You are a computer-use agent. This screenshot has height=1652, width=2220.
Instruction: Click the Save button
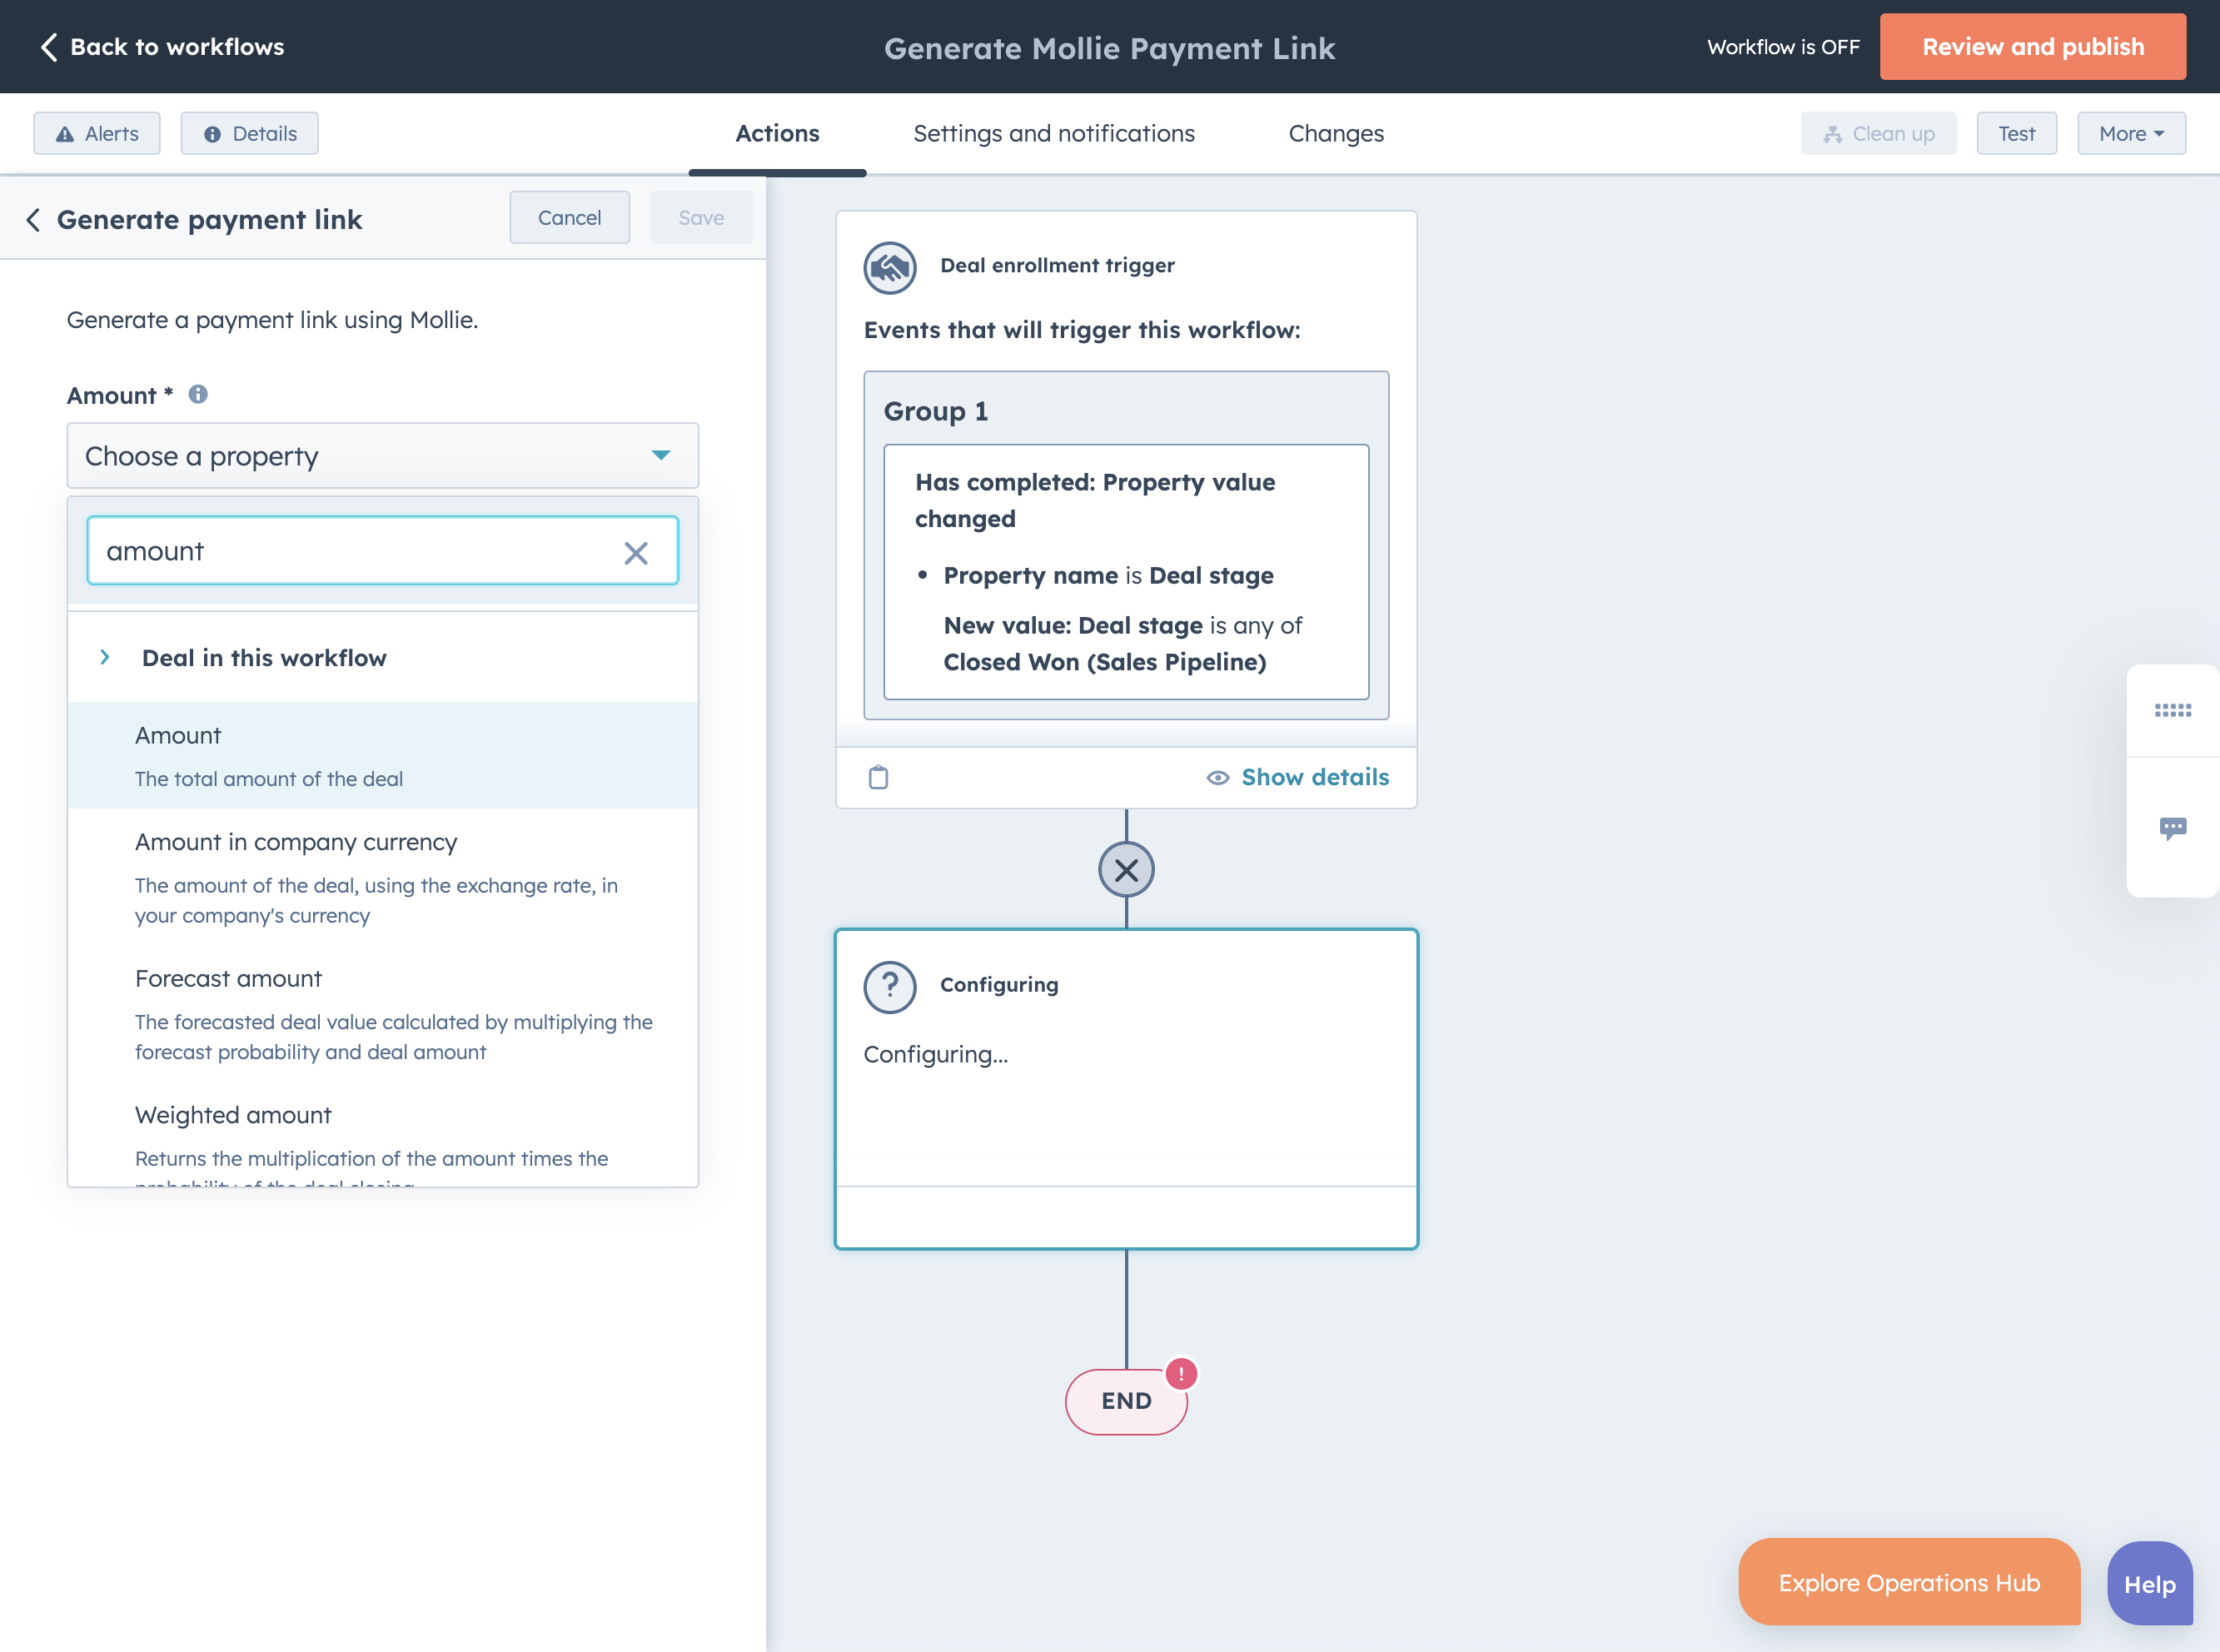tap(701, 217)
